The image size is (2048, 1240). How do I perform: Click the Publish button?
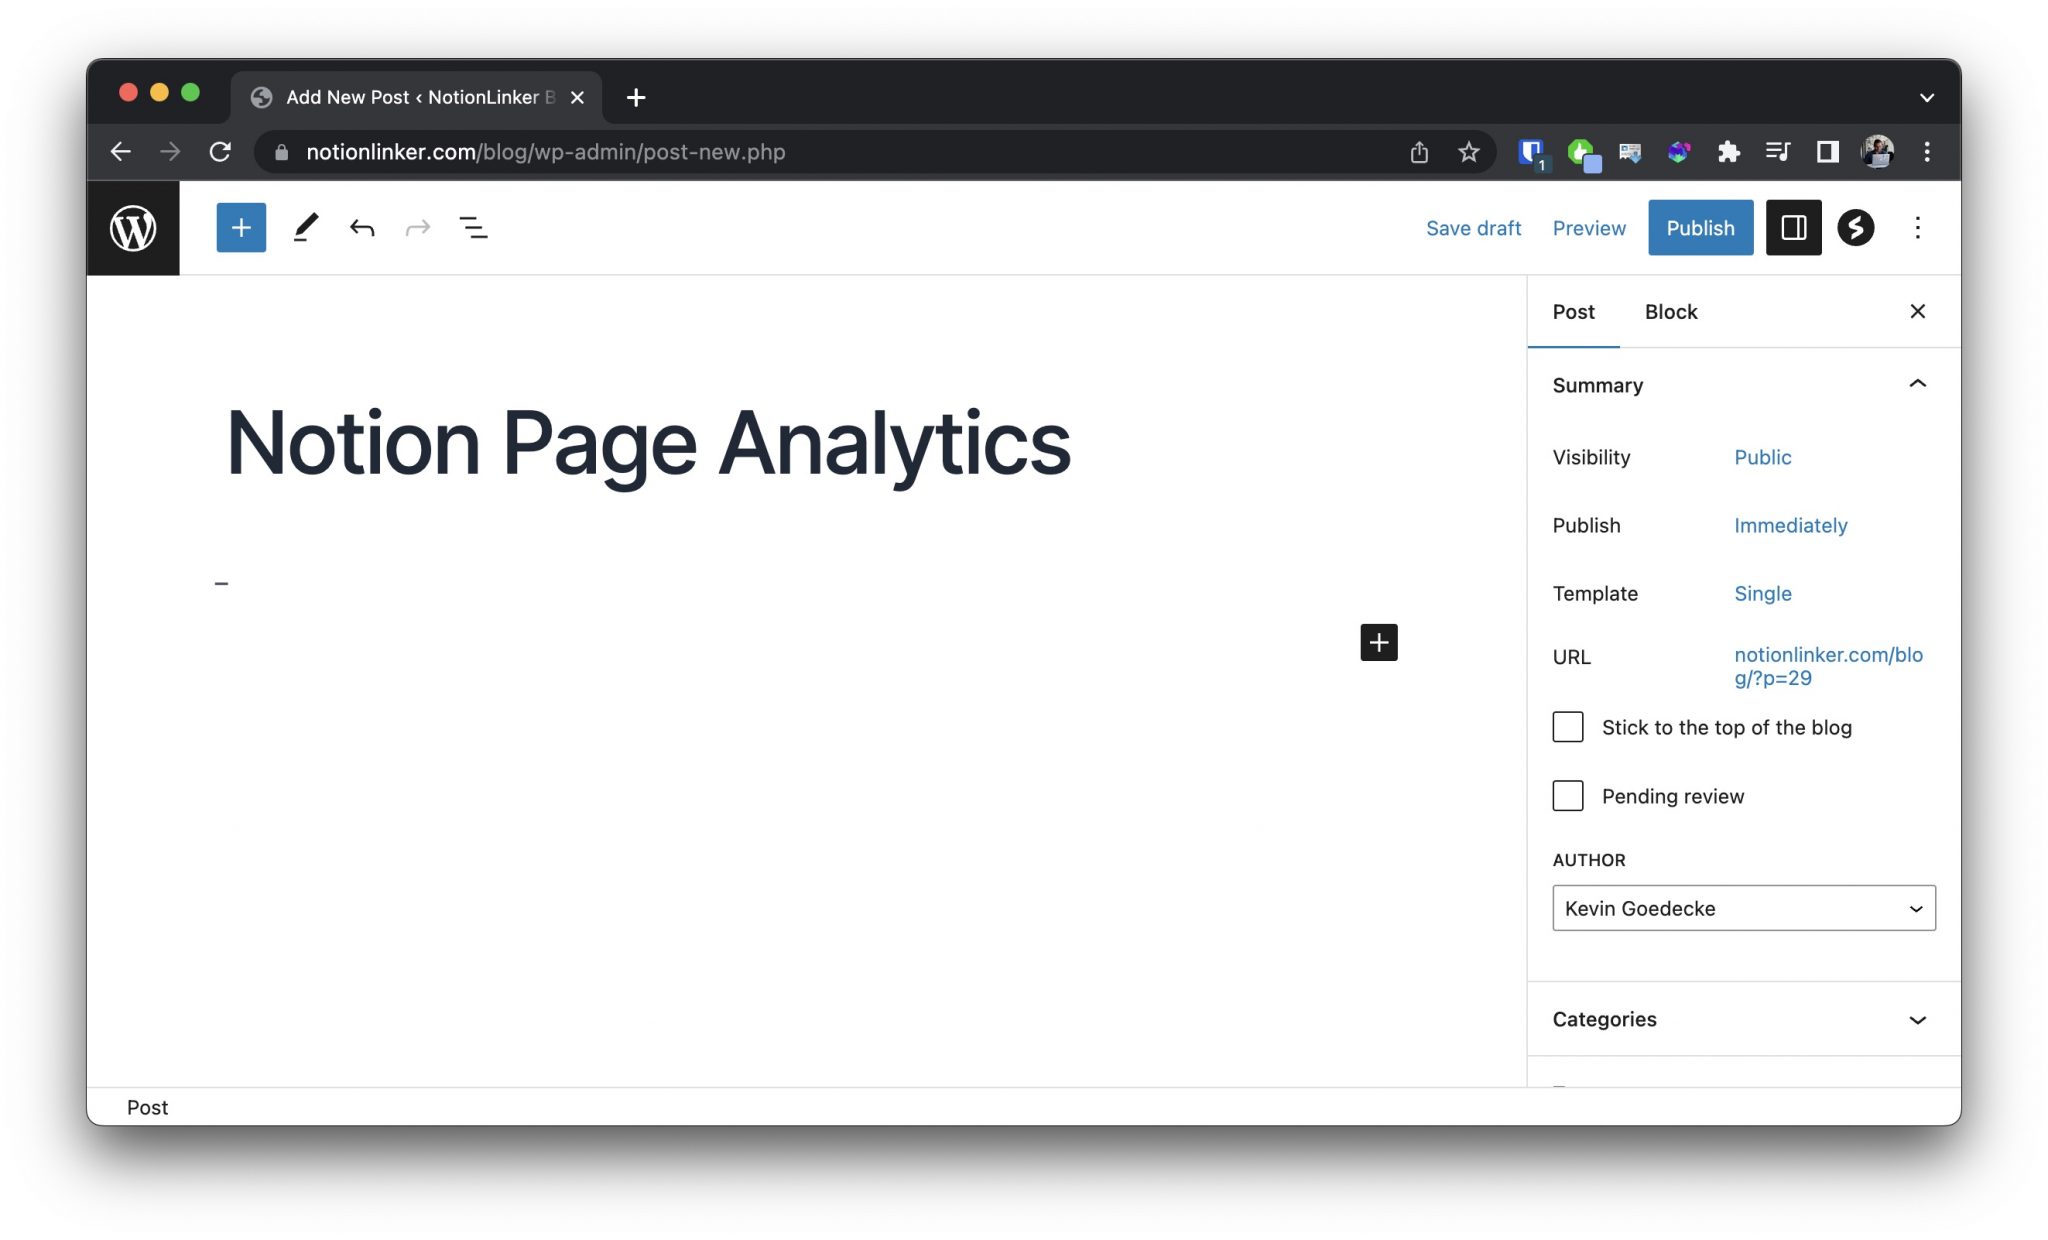point(1700,227)
